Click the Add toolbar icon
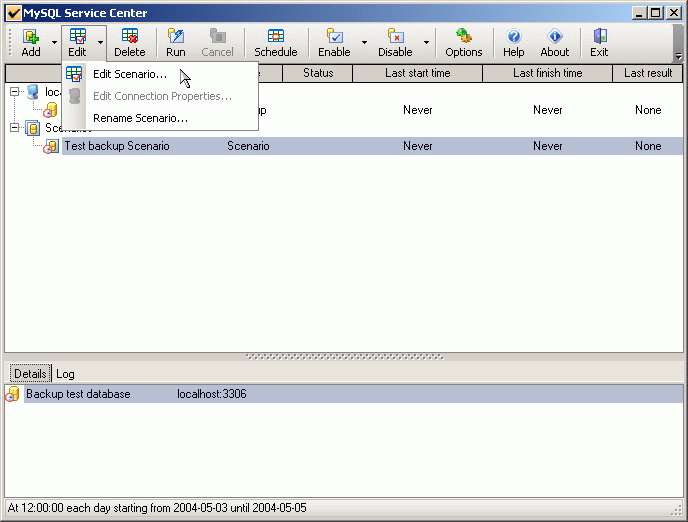The image size is (688, 522). pos(31,43)
